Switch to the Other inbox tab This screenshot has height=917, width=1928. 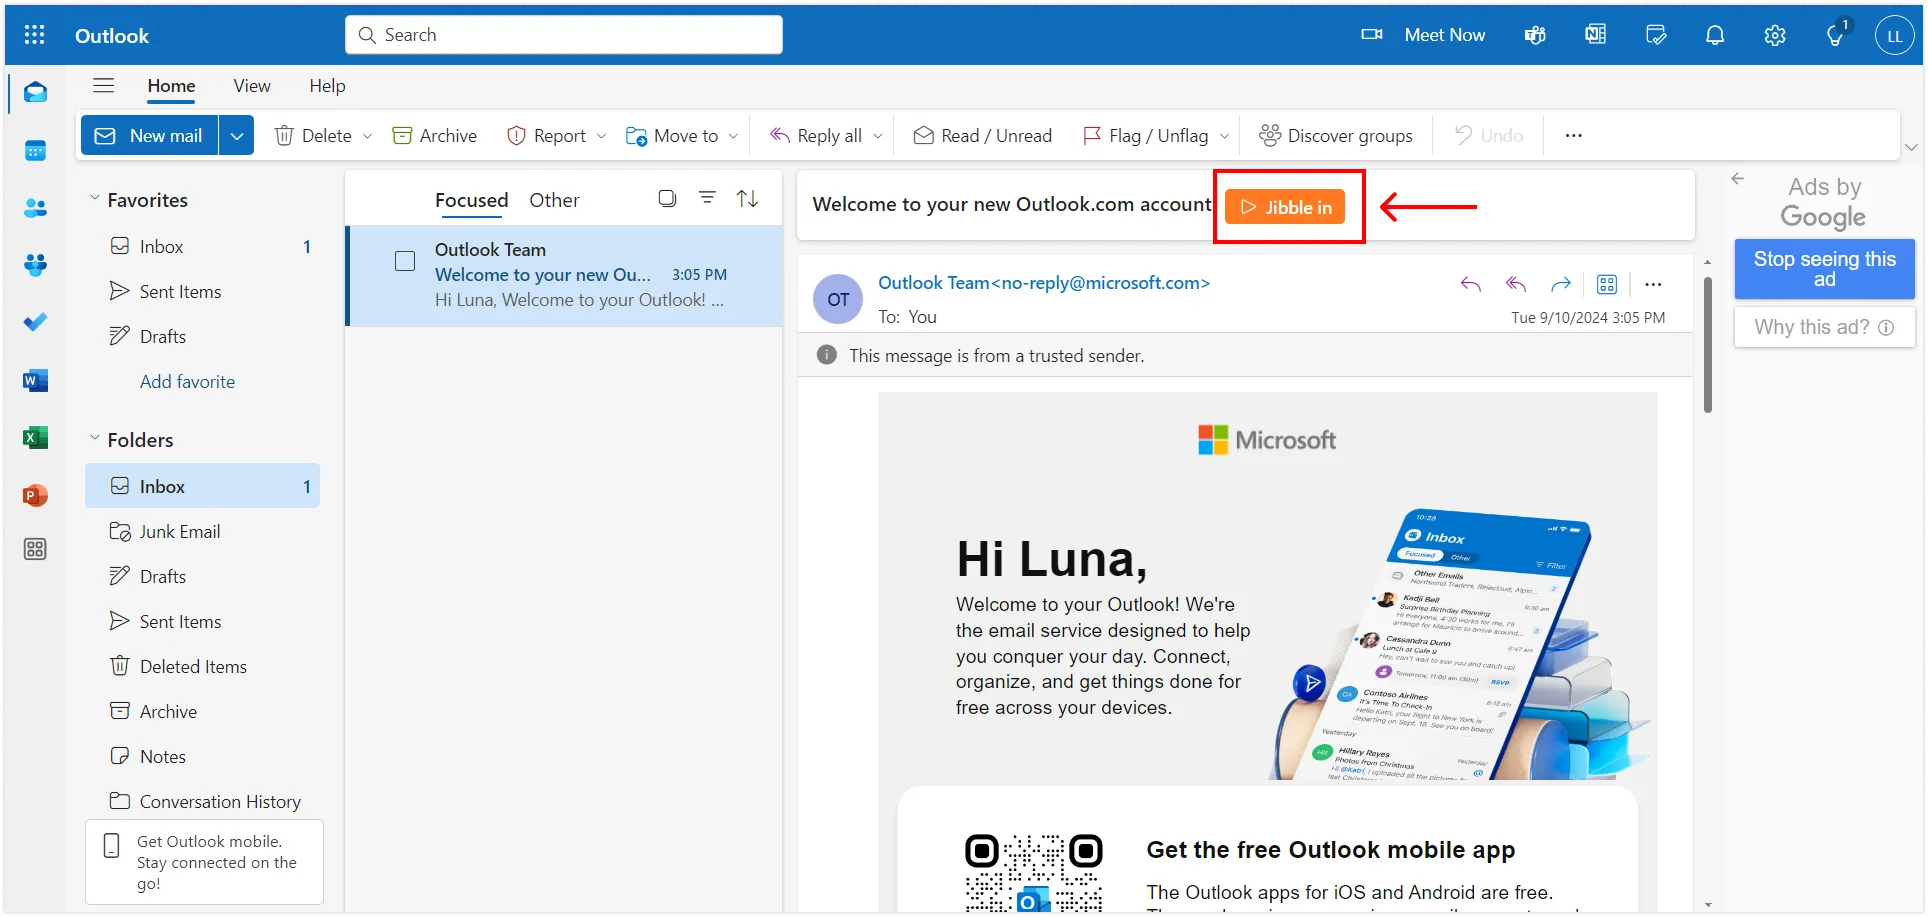pyautogui.click(x=554, y=200)
